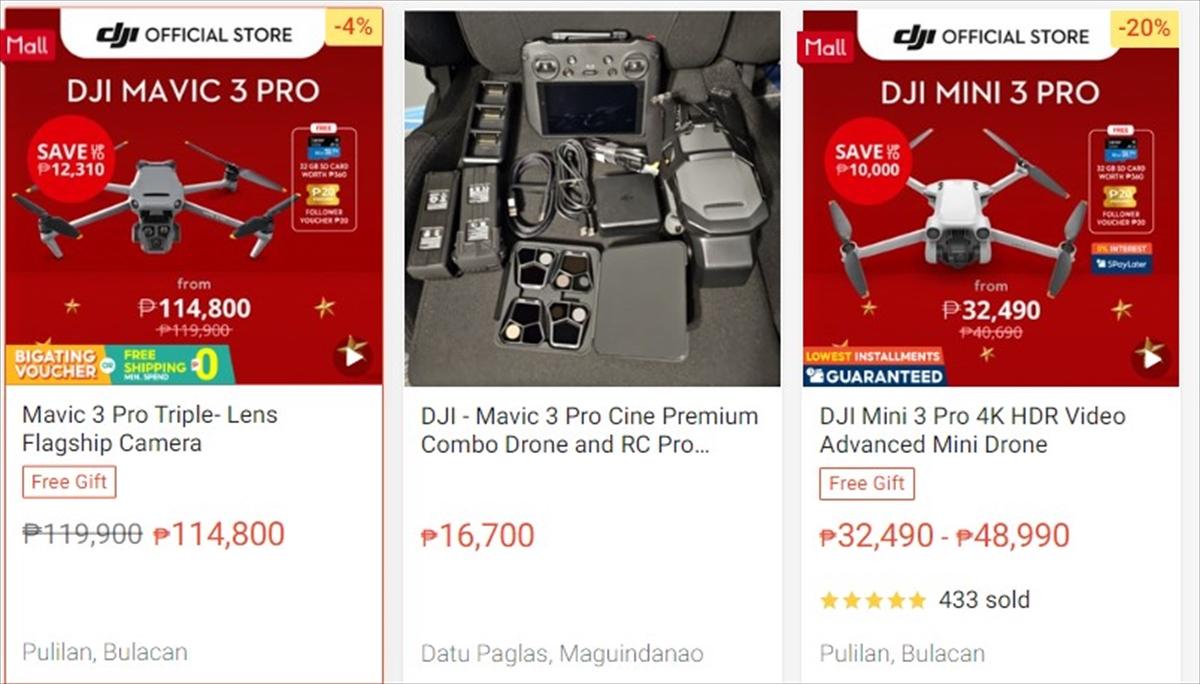Click the Mavic 3 Pro Cine combo photo
Screen dimensions: 1200x684
click(x=592, y=198)
